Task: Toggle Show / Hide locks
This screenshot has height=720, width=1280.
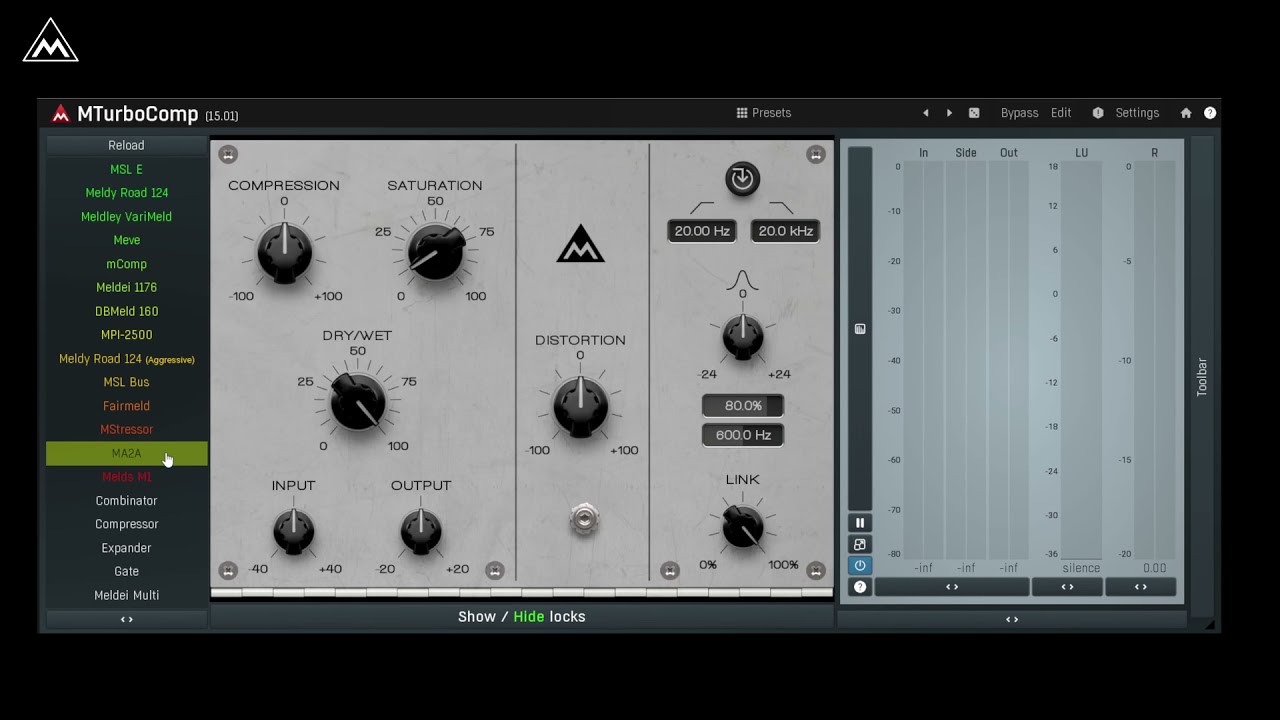Action: pyautogui.click(x=521, y=617)
